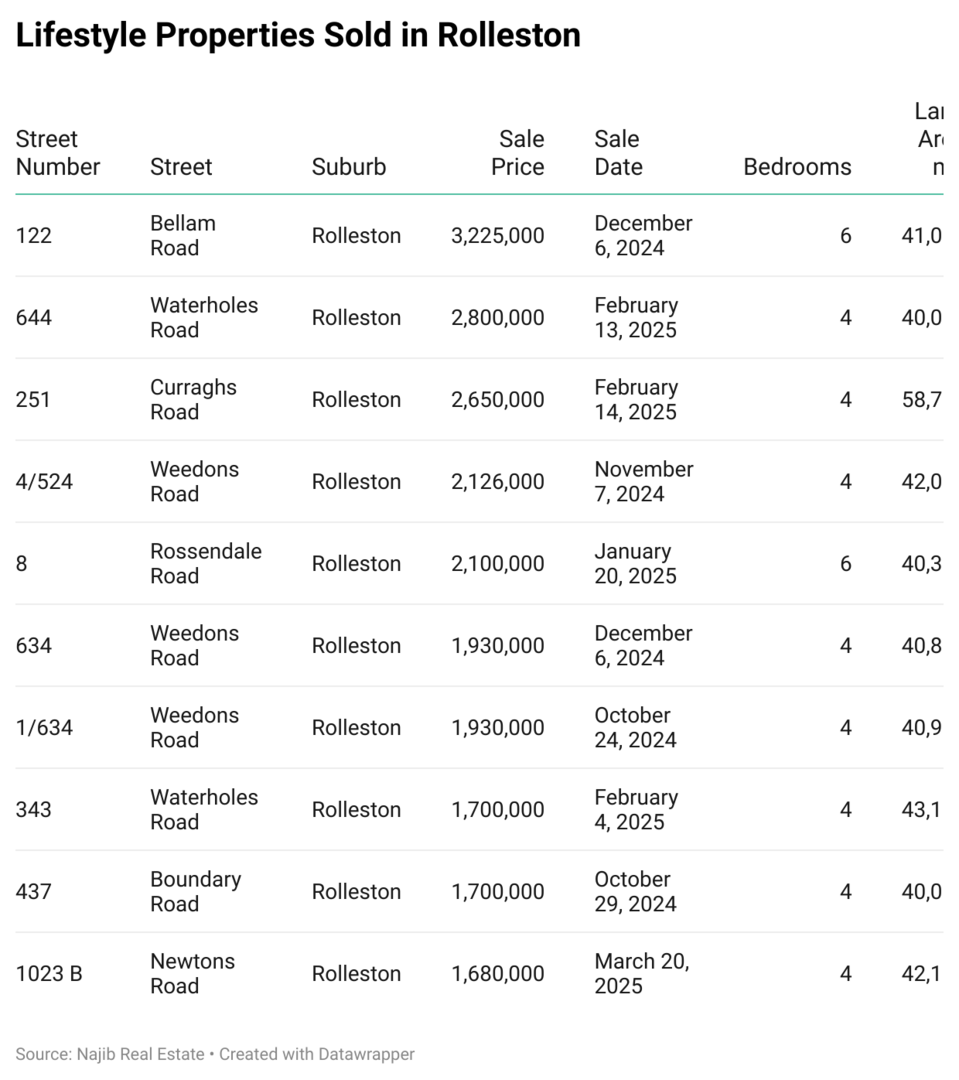959x1080 pixels.
Task: Click the 2,126,000 sale price cell
Action: click(x=498, y=482)
